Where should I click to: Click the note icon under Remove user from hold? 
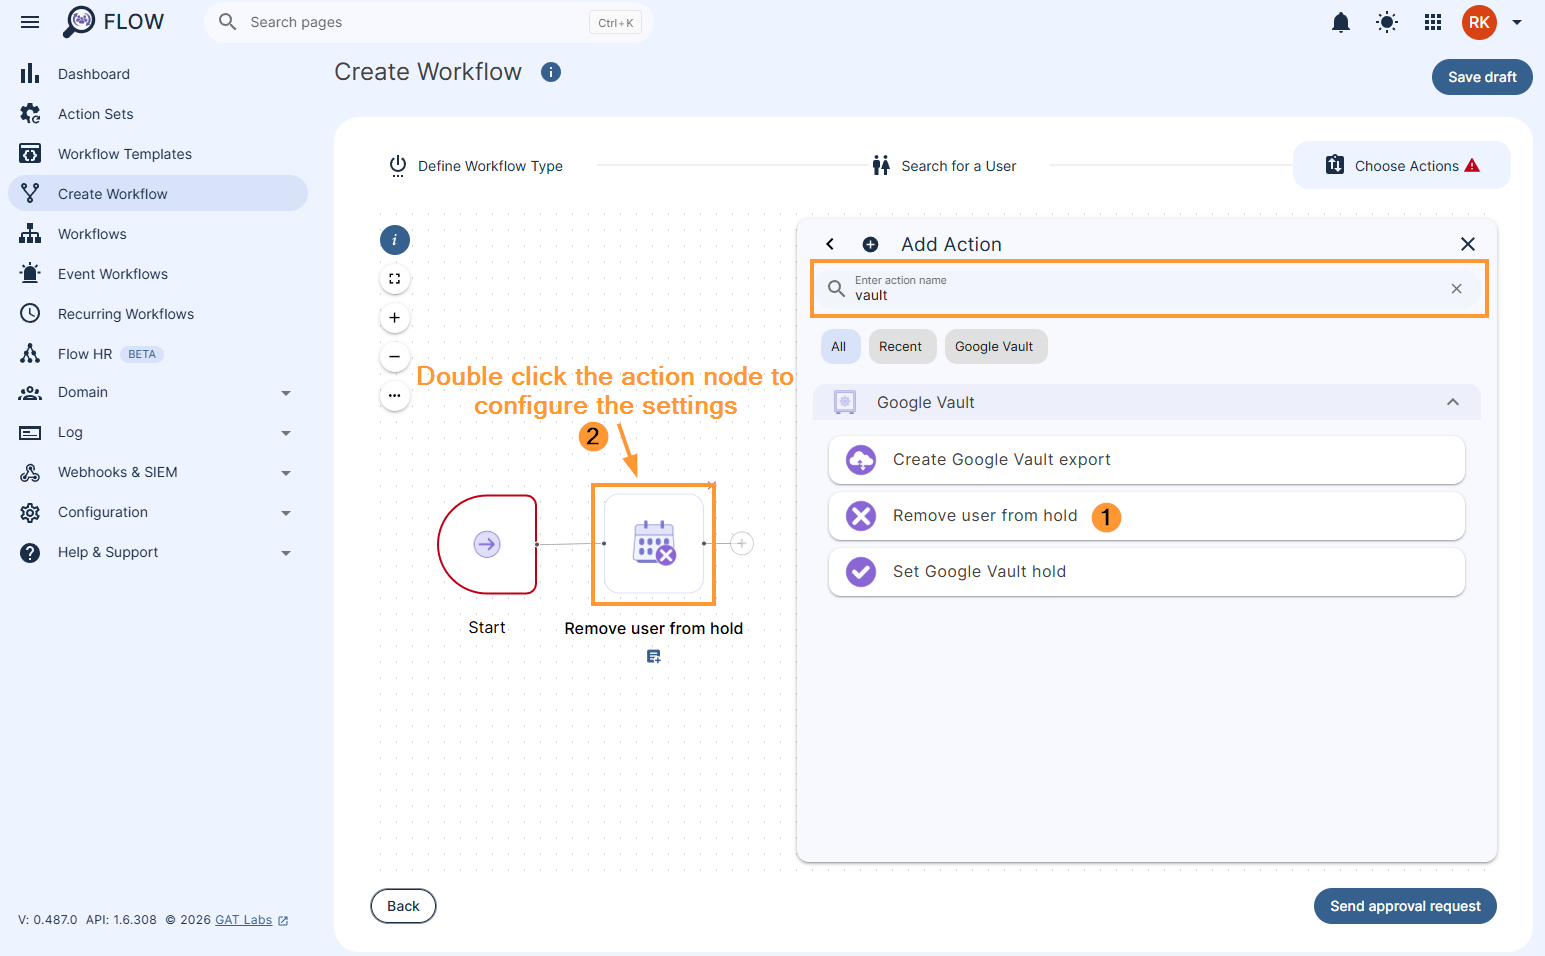pyautogui.click(x=654, y=657)
